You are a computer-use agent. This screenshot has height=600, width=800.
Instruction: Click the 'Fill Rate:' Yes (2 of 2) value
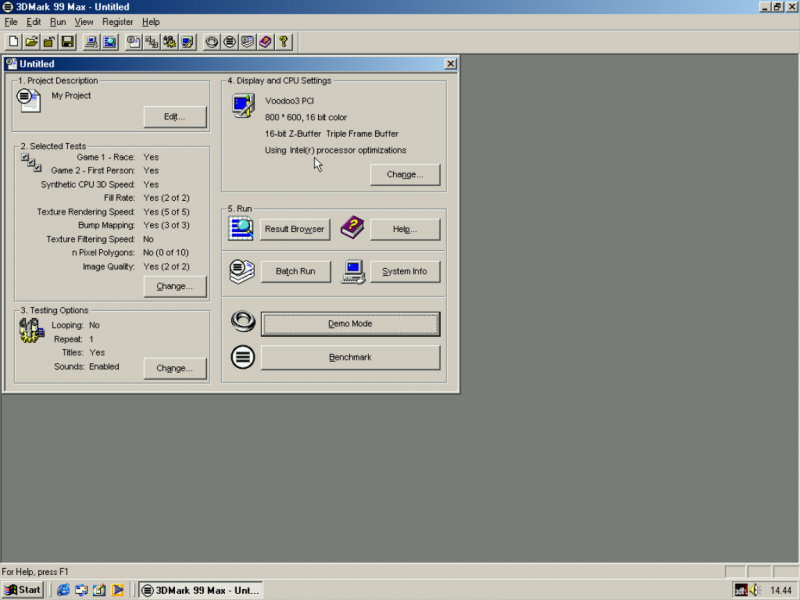[166, 198]
